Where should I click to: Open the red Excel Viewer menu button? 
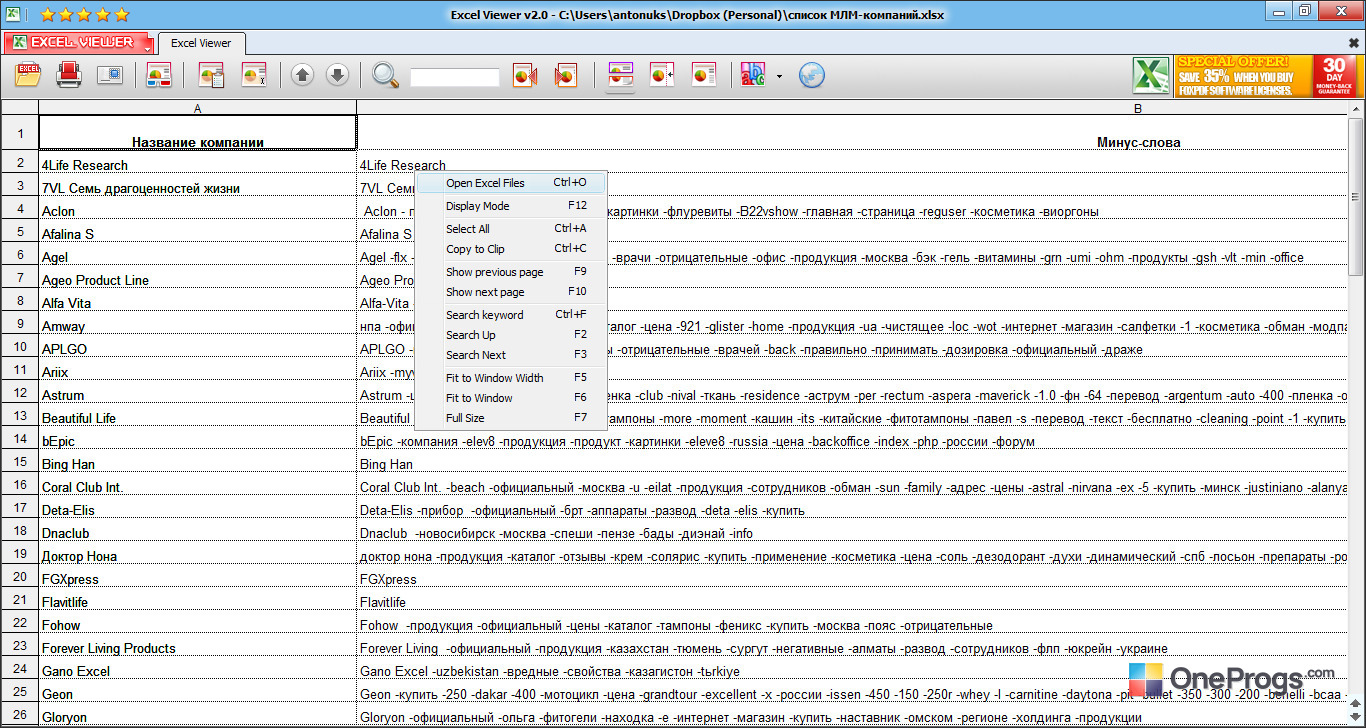coord(79,43)
